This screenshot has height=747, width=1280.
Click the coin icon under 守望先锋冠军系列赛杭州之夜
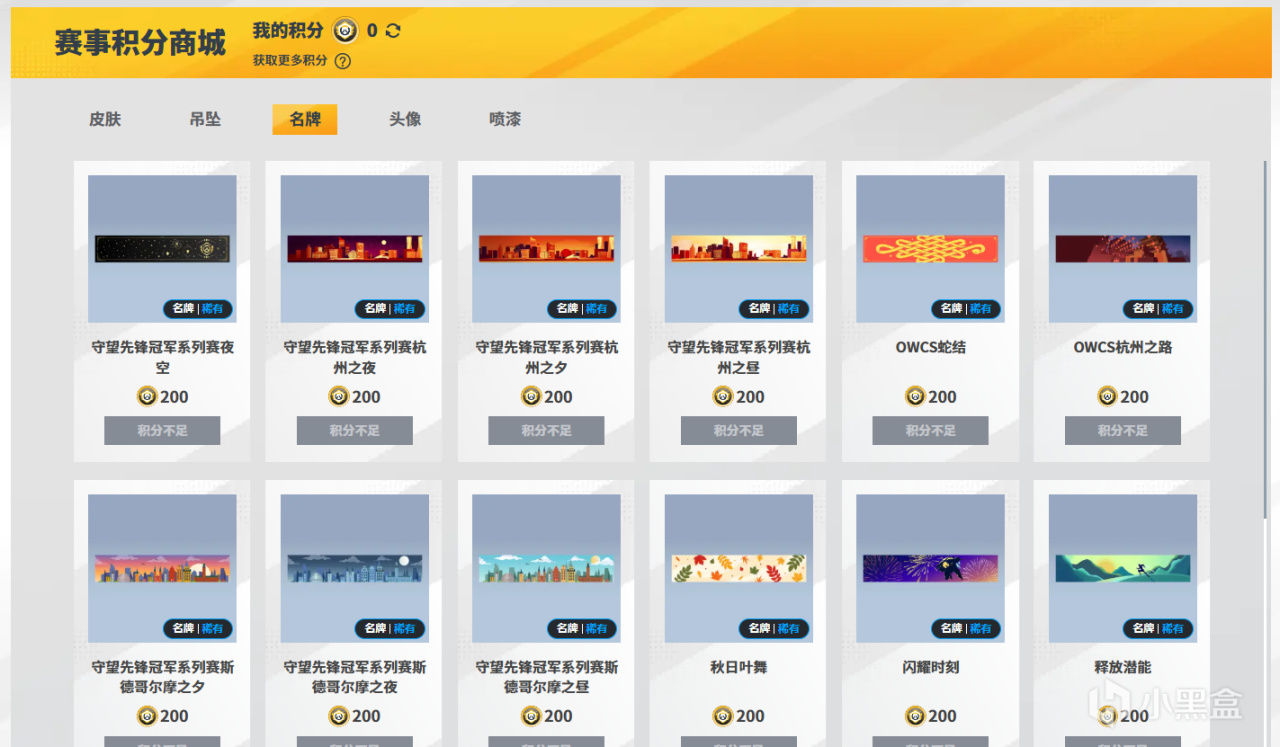pos(339,397)
